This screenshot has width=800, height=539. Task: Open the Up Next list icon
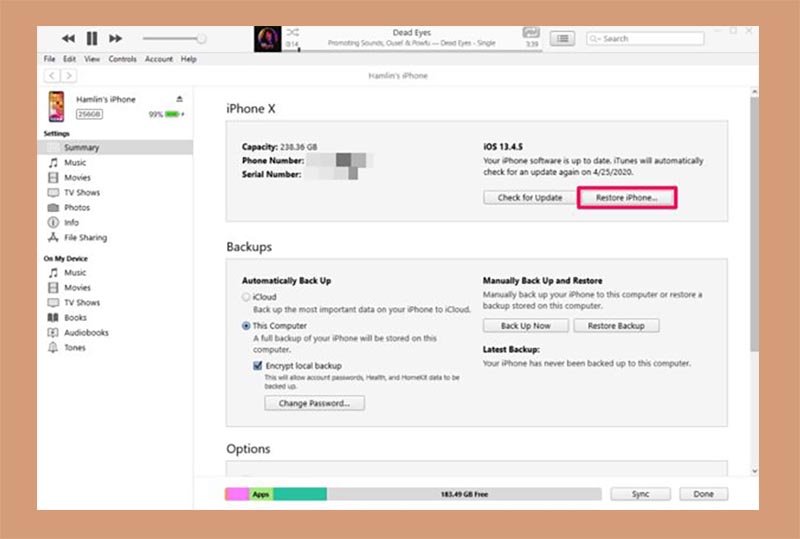tap(562, 39)
